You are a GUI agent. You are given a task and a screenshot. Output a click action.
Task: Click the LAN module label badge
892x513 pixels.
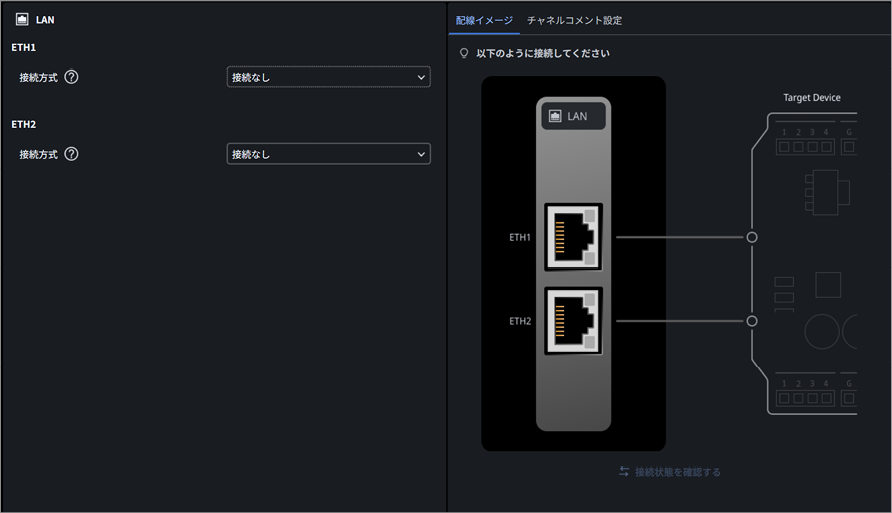coord(573,116)
